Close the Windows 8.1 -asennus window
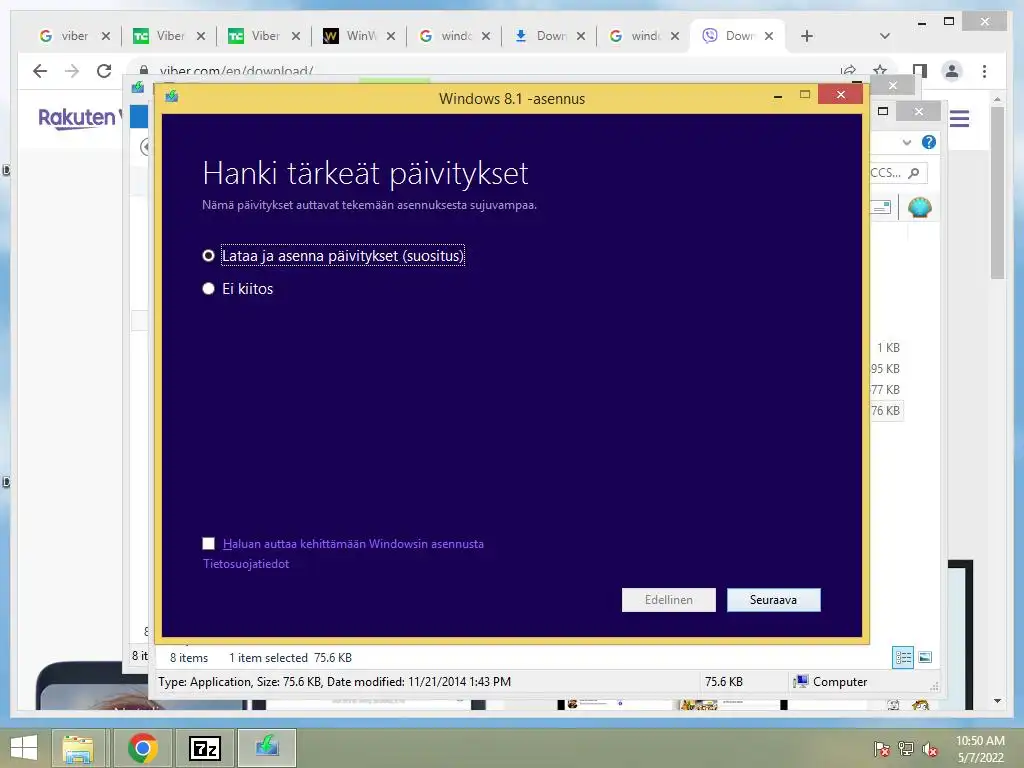Screen dimensions: 1024x768 tap(840, 95)
